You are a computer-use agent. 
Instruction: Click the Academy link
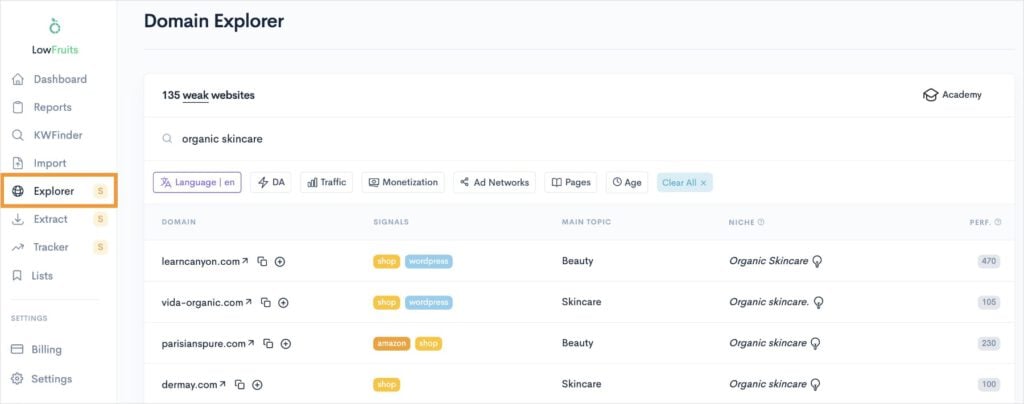952,95
